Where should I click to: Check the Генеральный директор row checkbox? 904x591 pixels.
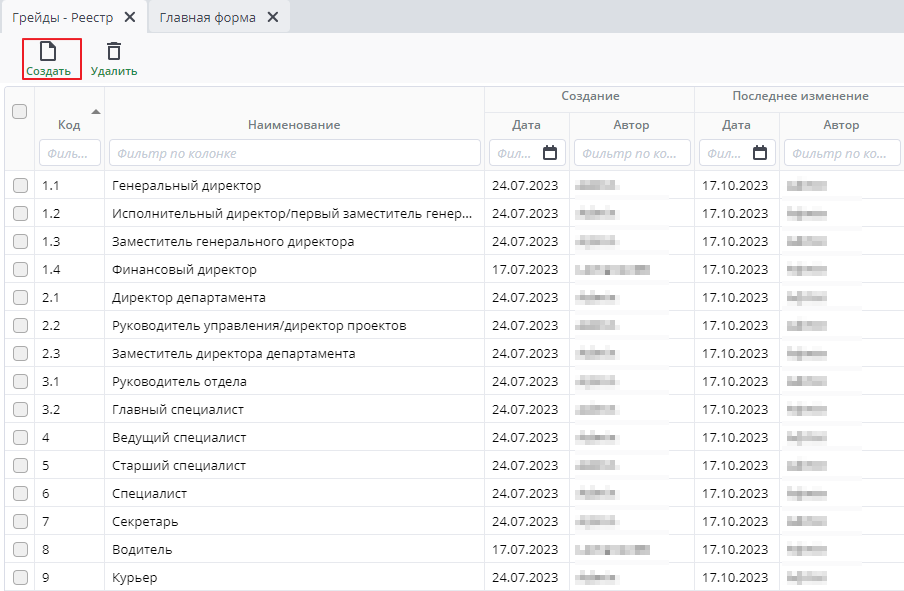20,186
